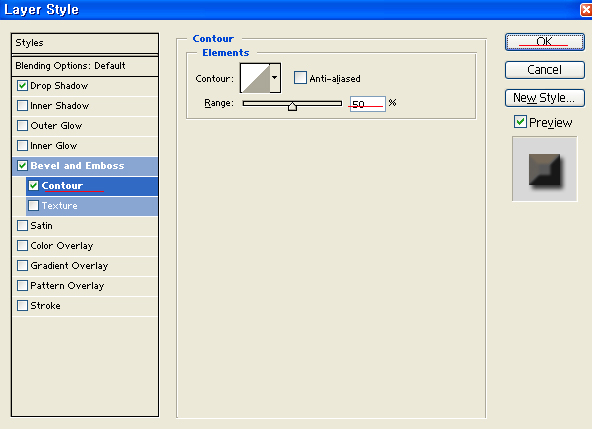Enable the Satin effect checkbox
Screen dimensions: 592x429
[x=22, y=225]
